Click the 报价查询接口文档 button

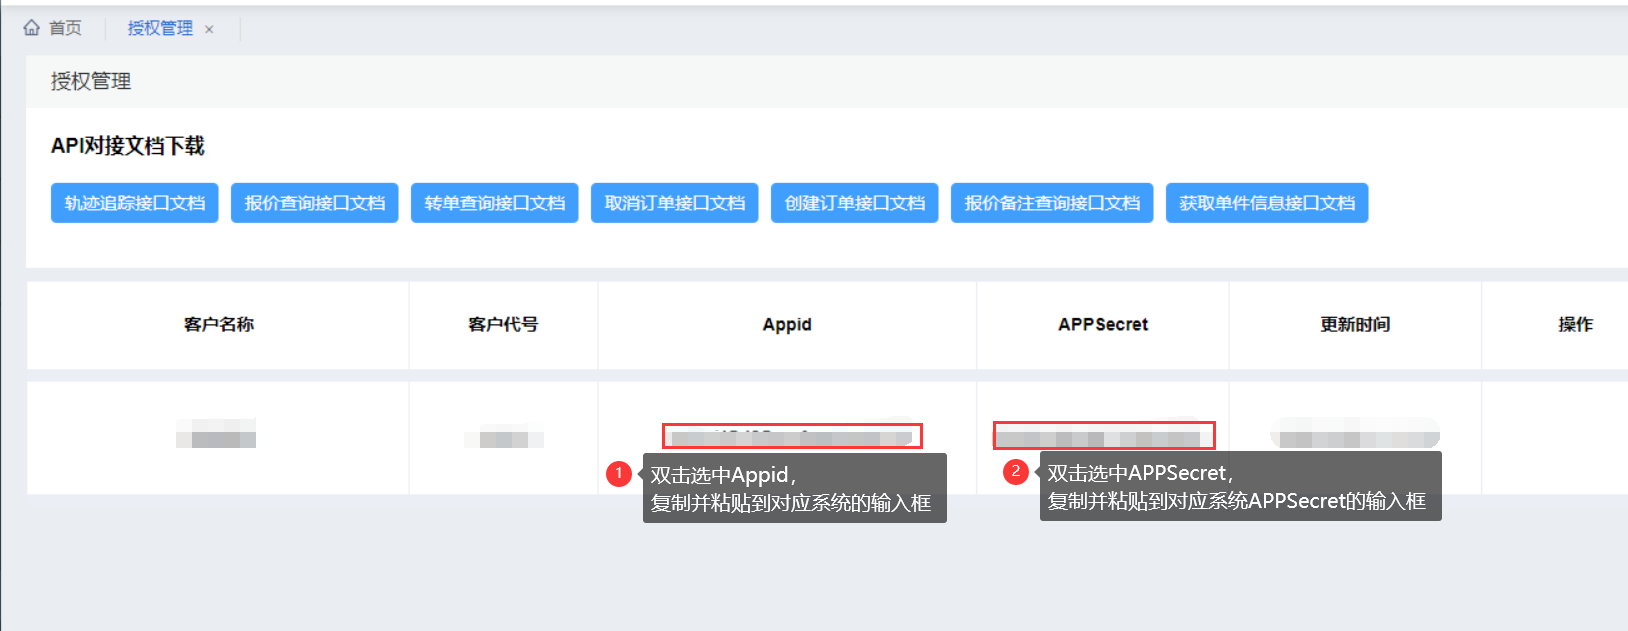(315, 203)
